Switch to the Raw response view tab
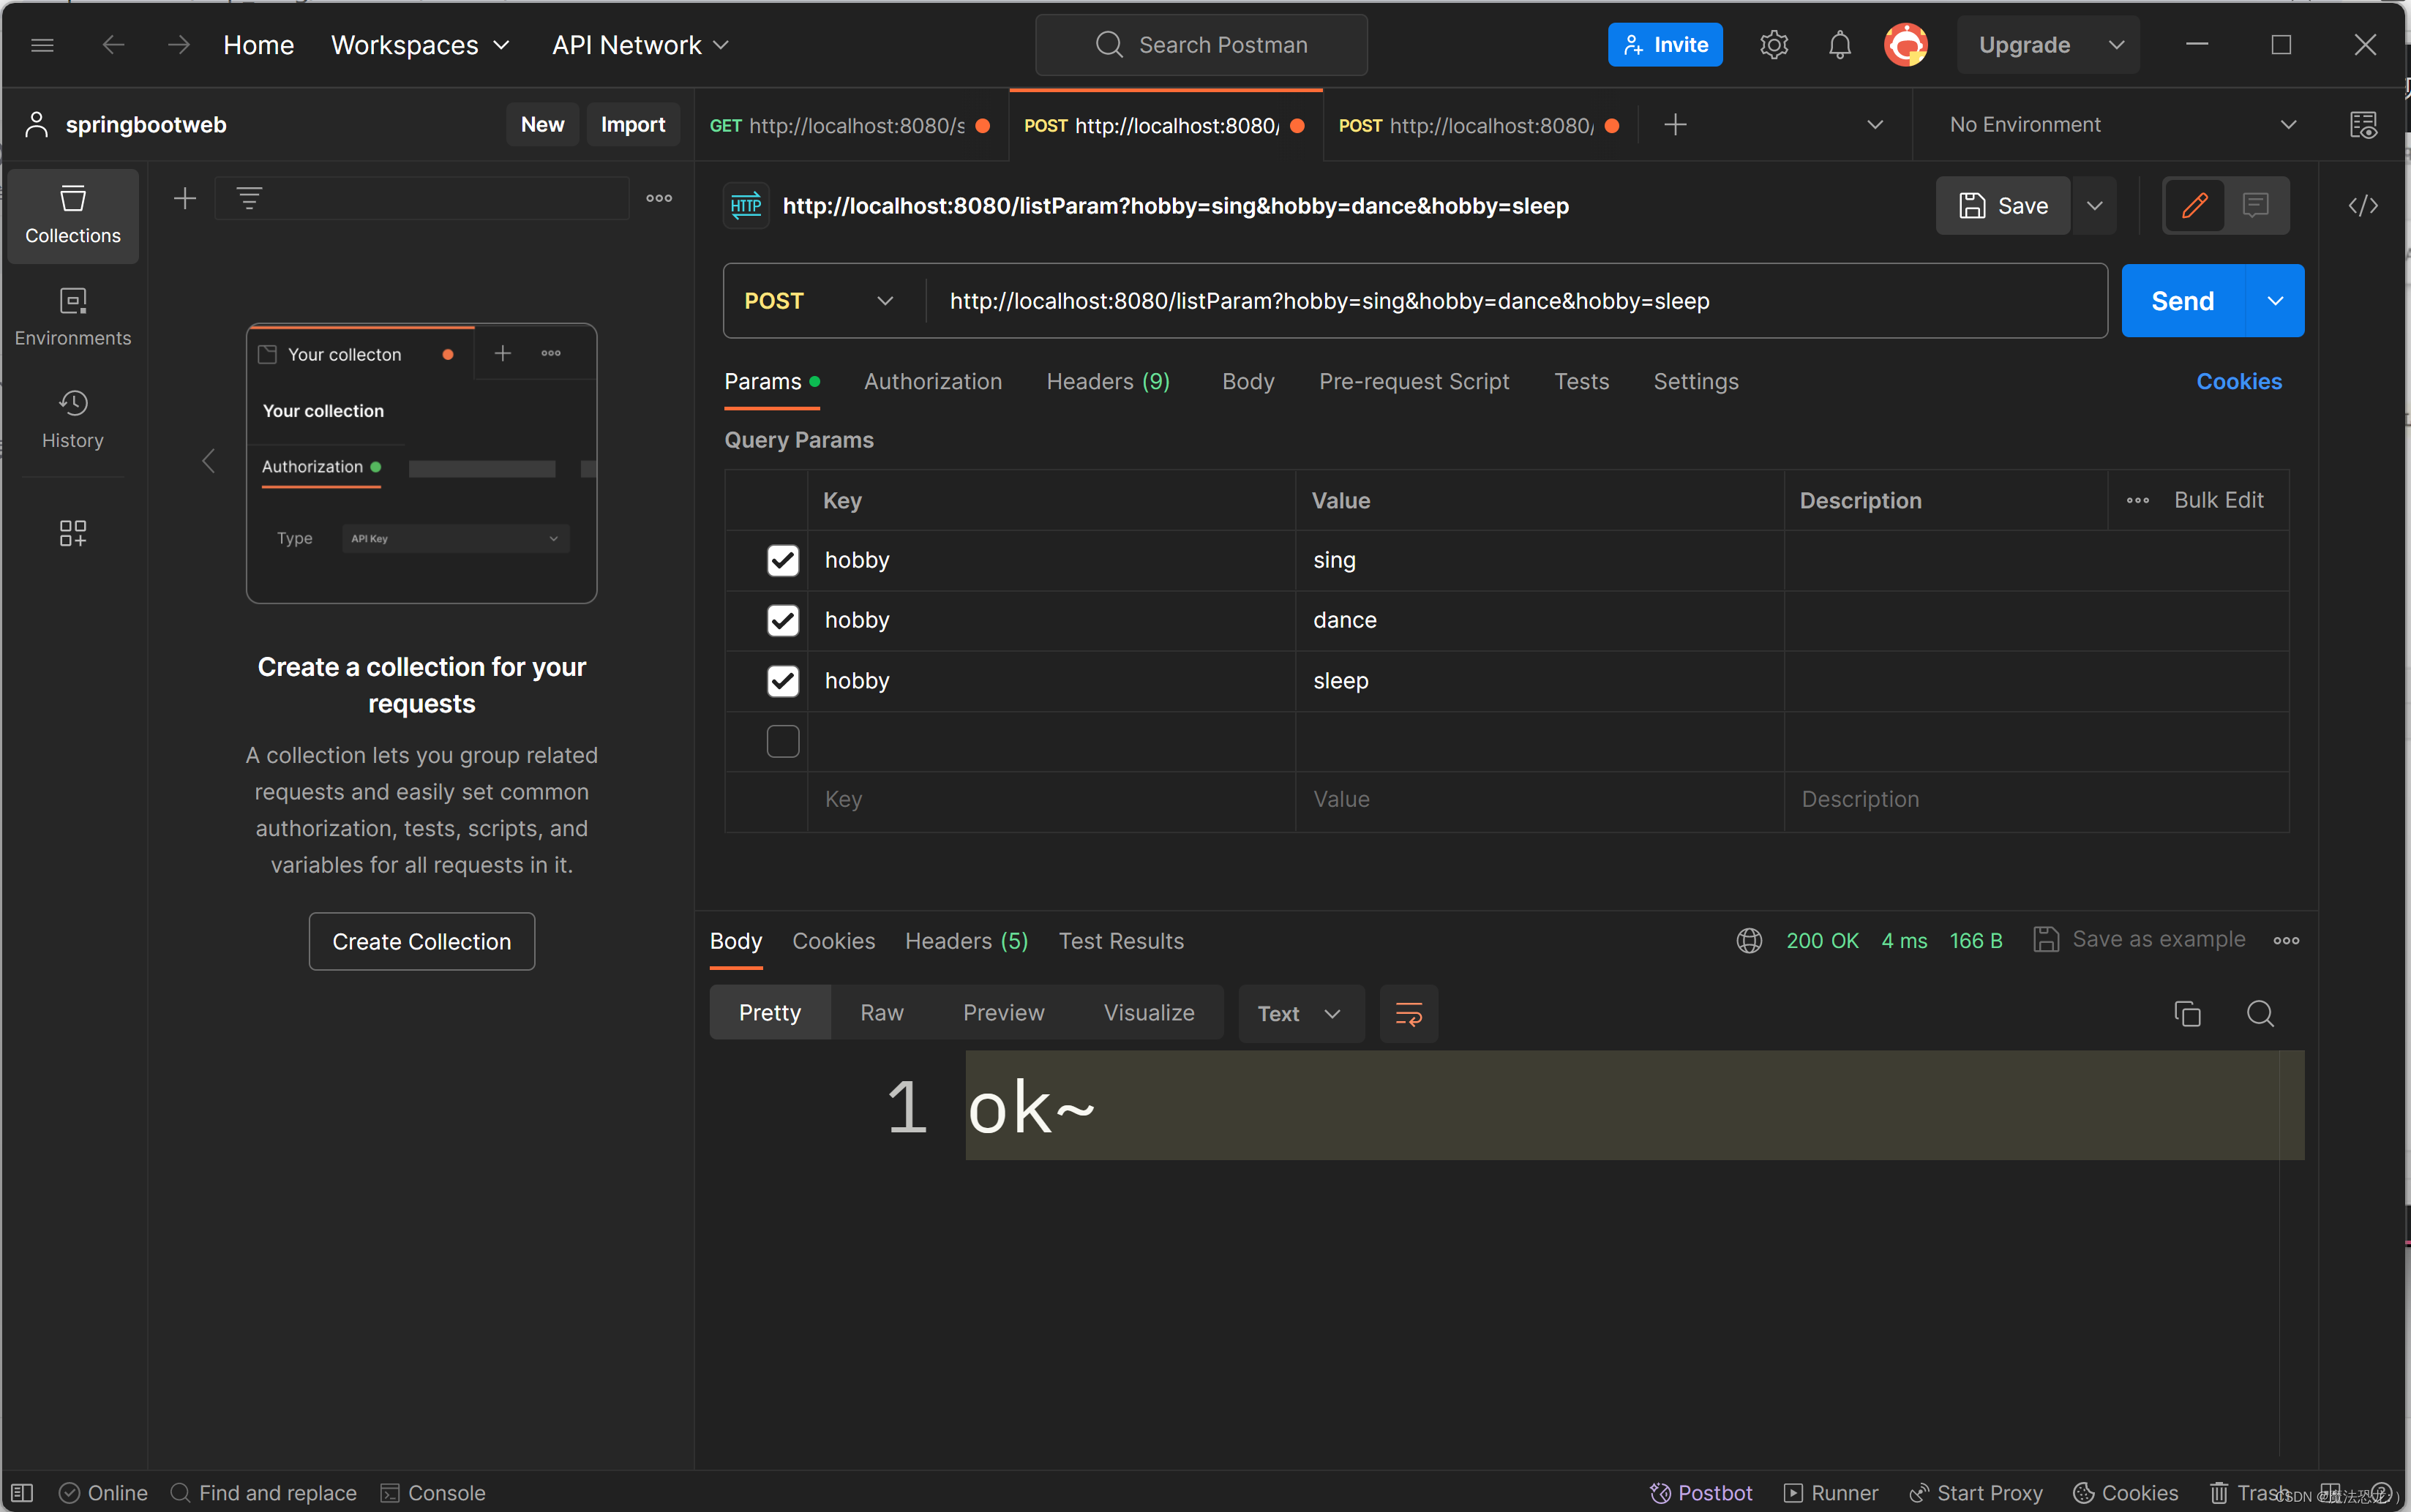Screen dimensions: 2411x1512 pos(881,1013)
